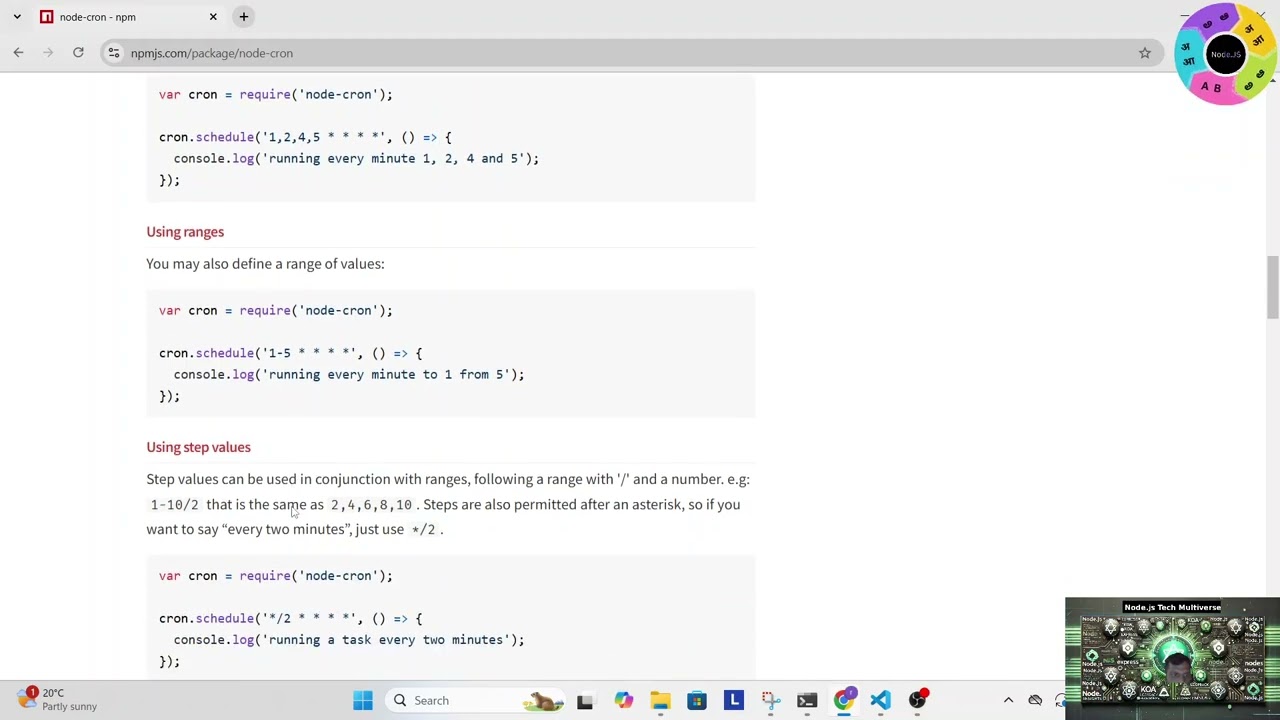Click the Node.js Tech Multiverse webcam overlay
Image resolution: width=1280 pixels, height=720 pixels.
pos(1172,658)
